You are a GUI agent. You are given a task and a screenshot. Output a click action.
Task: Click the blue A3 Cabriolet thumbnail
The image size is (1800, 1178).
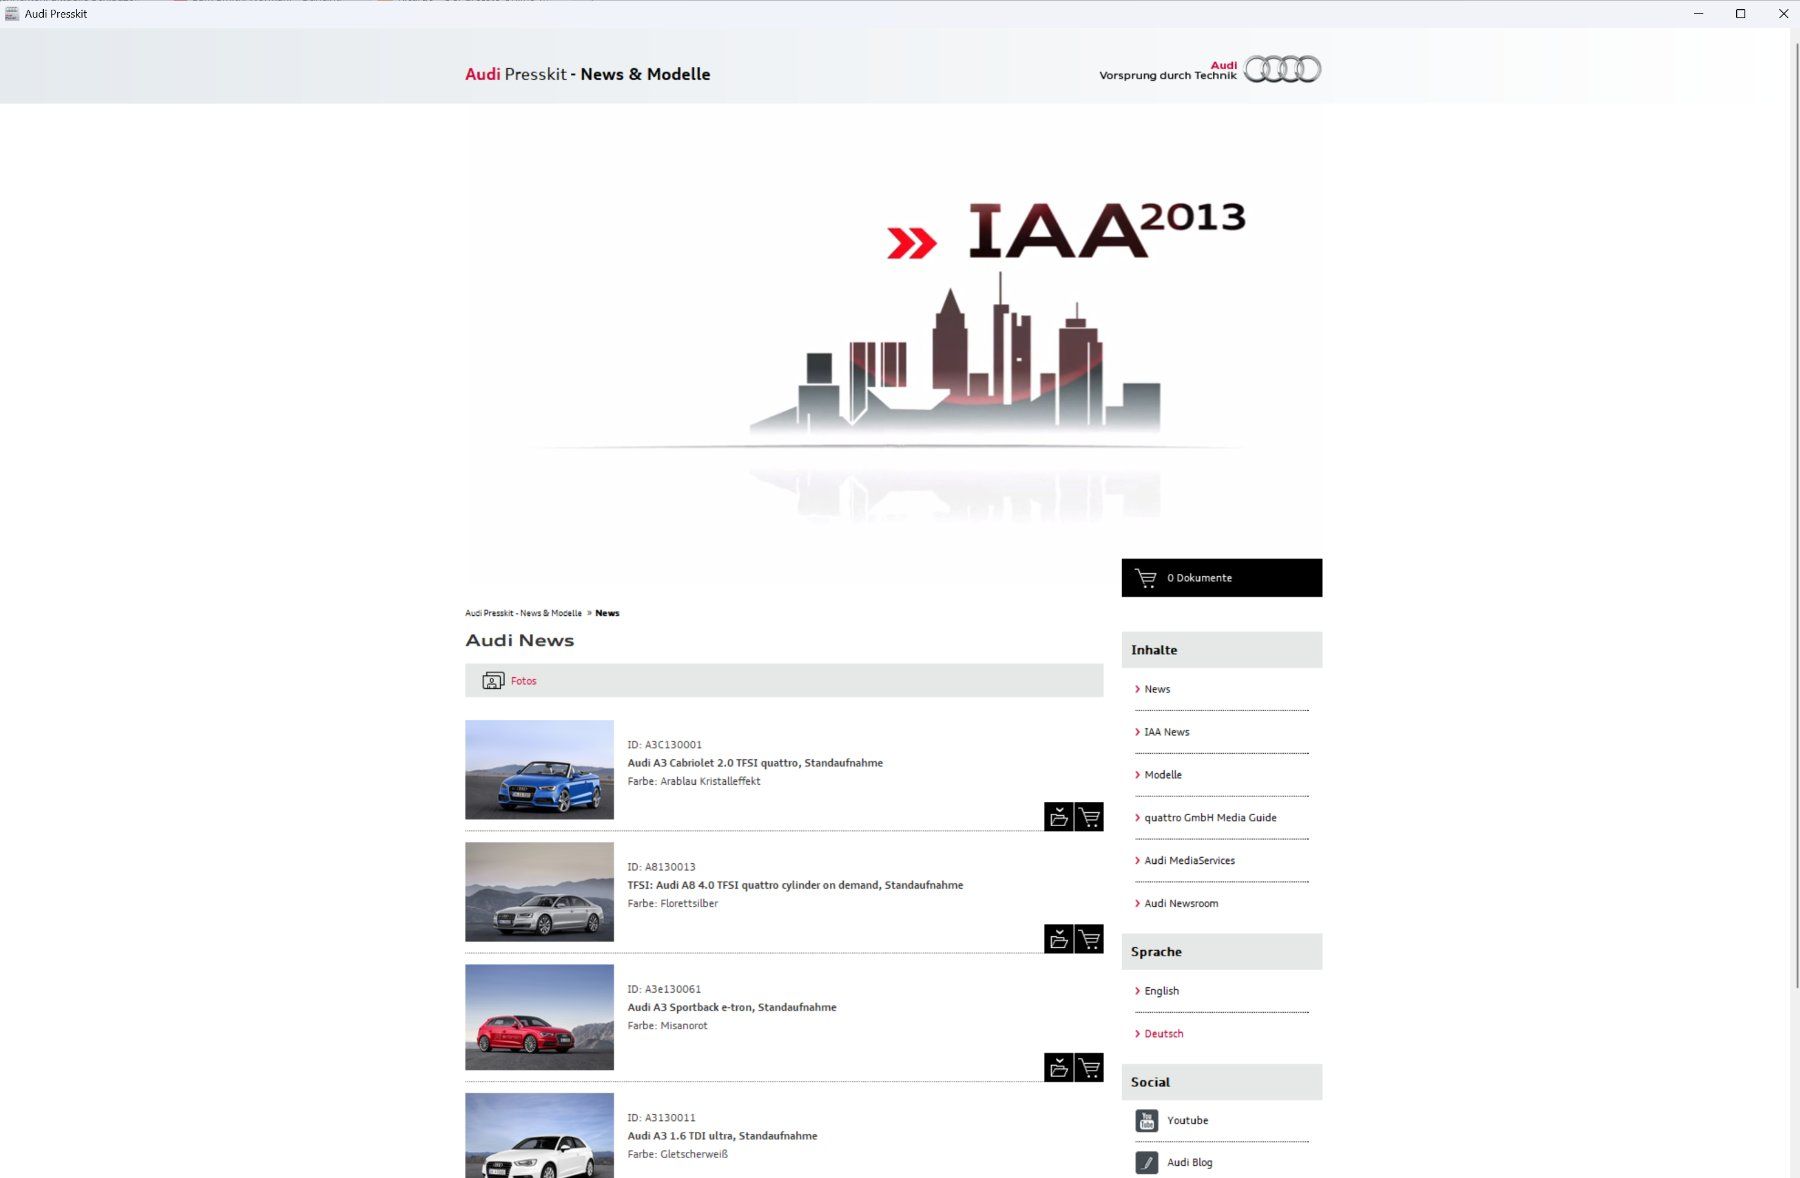pos(539,770)
